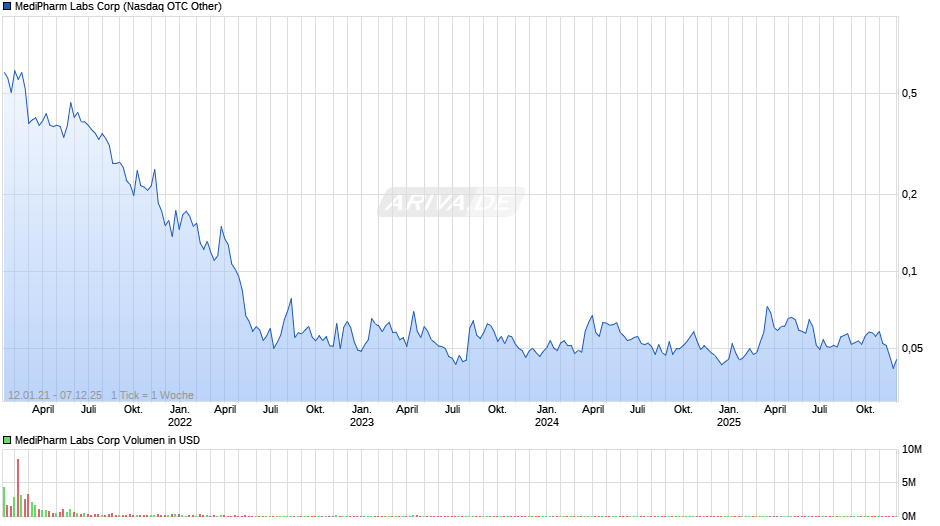
Task: Click the 'Okt.' label right before 'Jan. 2025'
Action: point(683,410)
